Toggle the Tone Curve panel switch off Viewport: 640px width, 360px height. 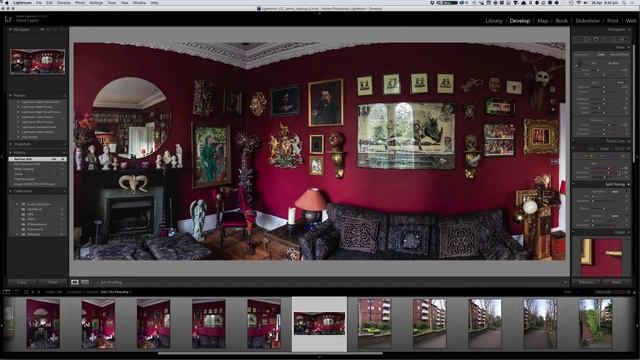click(x=573, y=141)
